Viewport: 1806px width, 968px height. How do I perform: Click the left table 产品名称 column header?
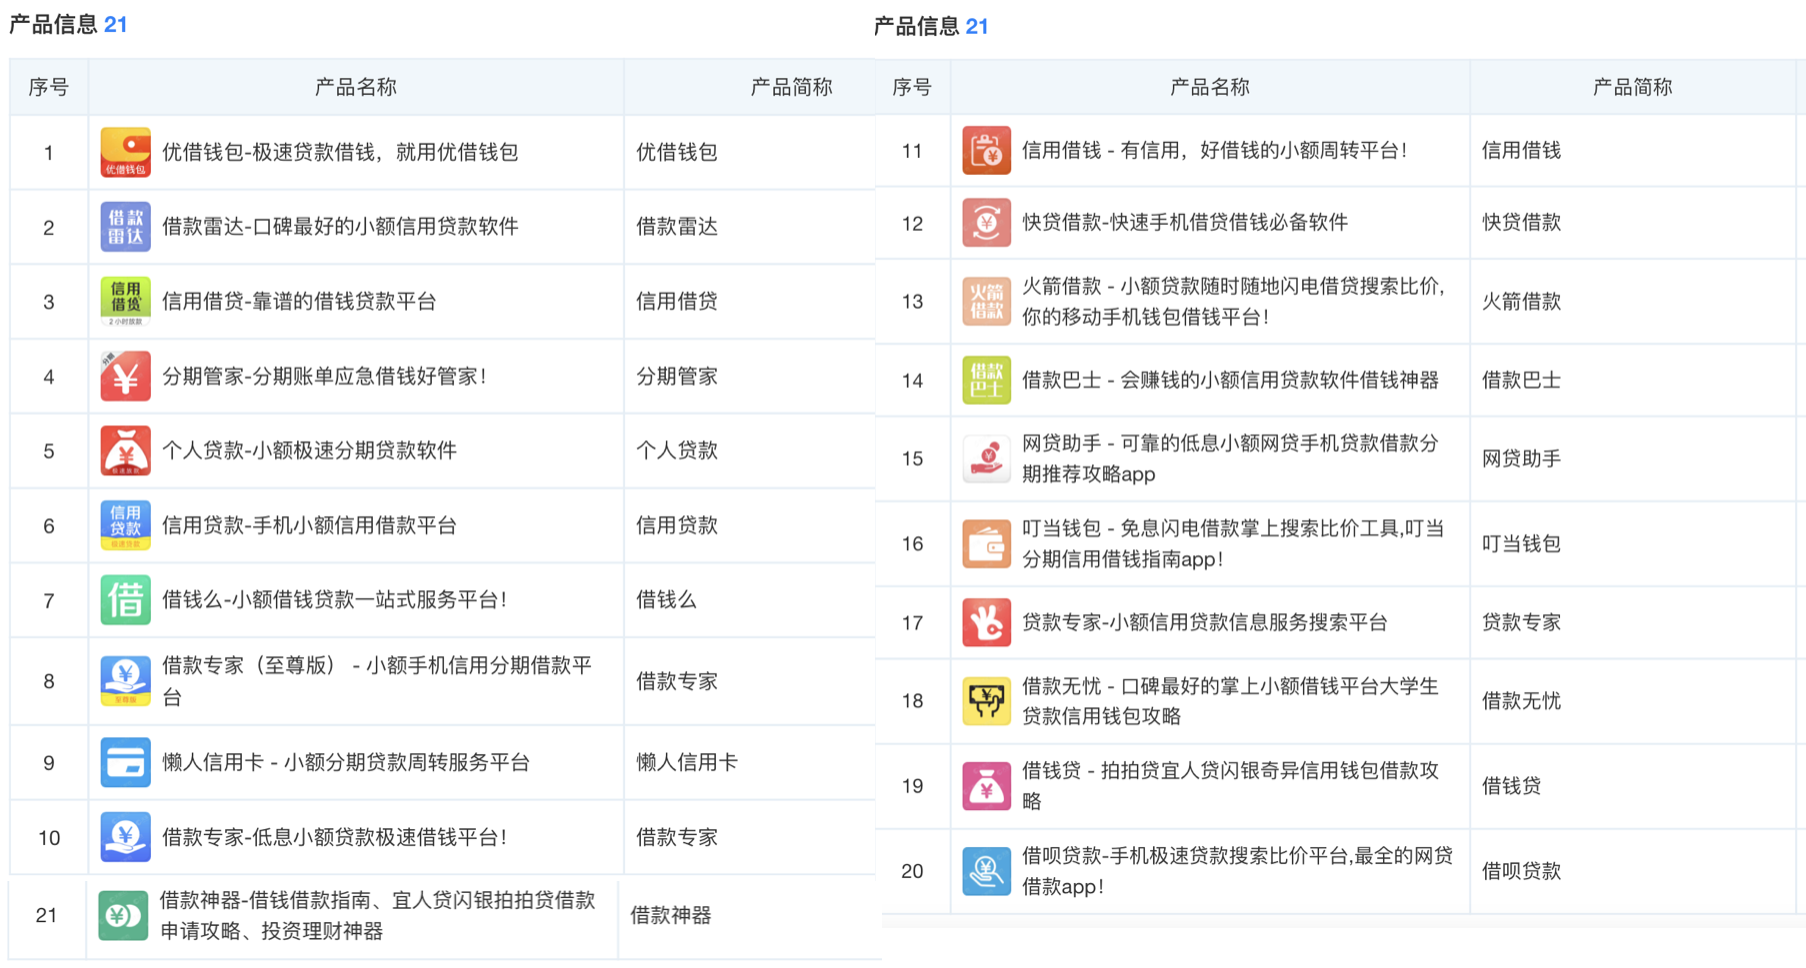(x=355, y=88)
